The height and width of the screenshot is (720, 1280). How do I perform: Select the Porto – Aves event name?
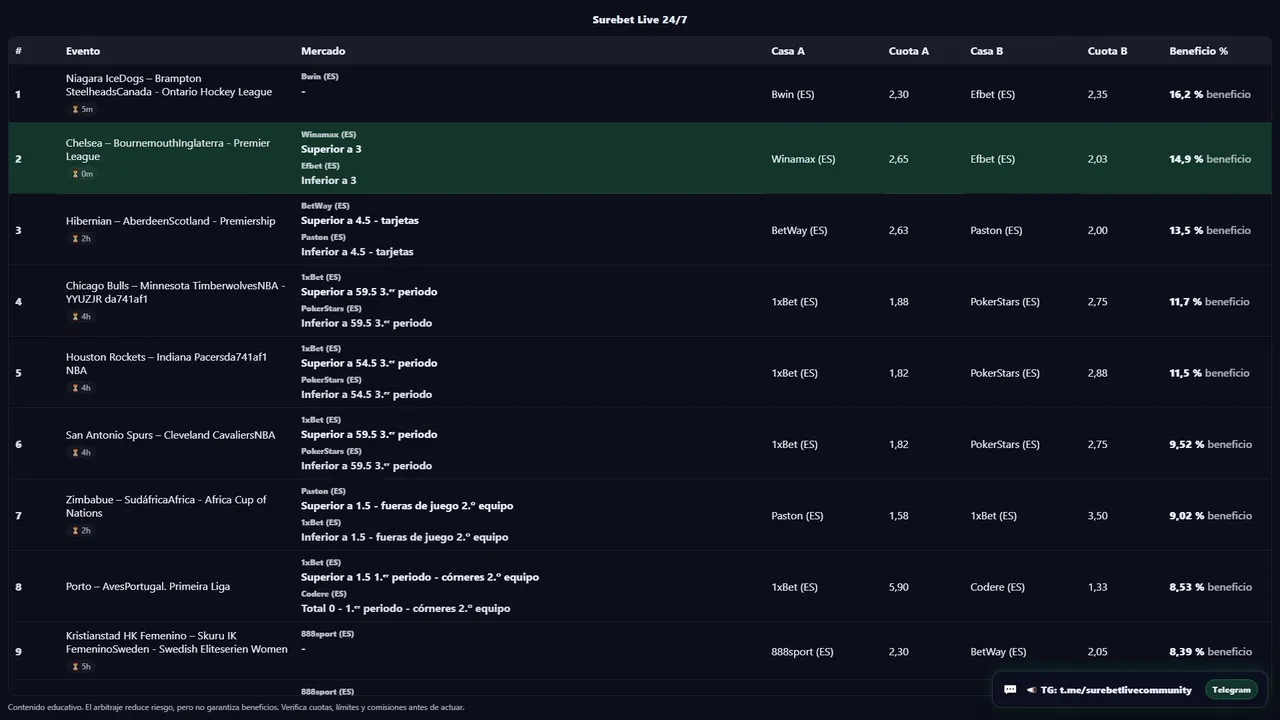[x=148, y=587]
